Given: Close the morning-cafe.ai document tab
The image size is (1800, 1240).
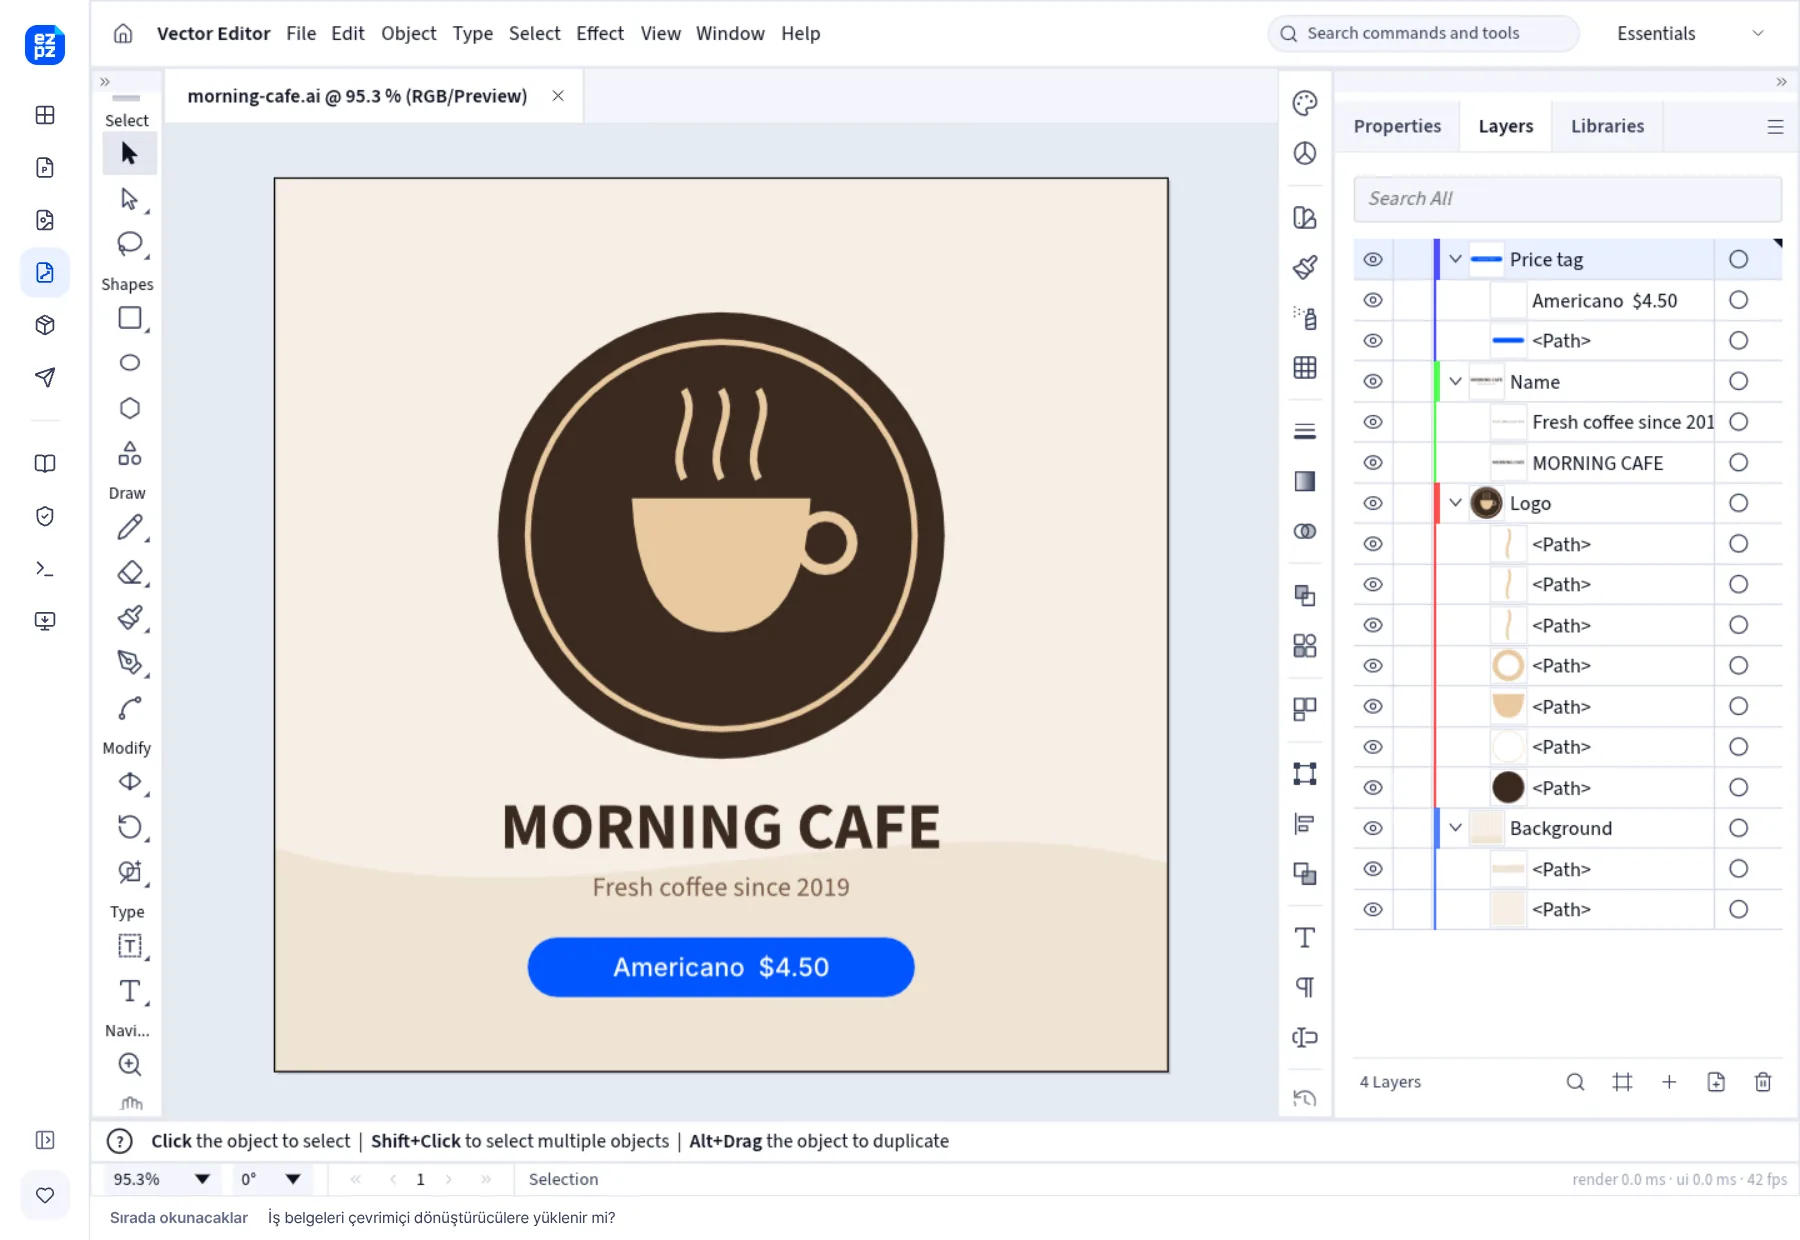Looking at the screenshot, I should 558,96.
